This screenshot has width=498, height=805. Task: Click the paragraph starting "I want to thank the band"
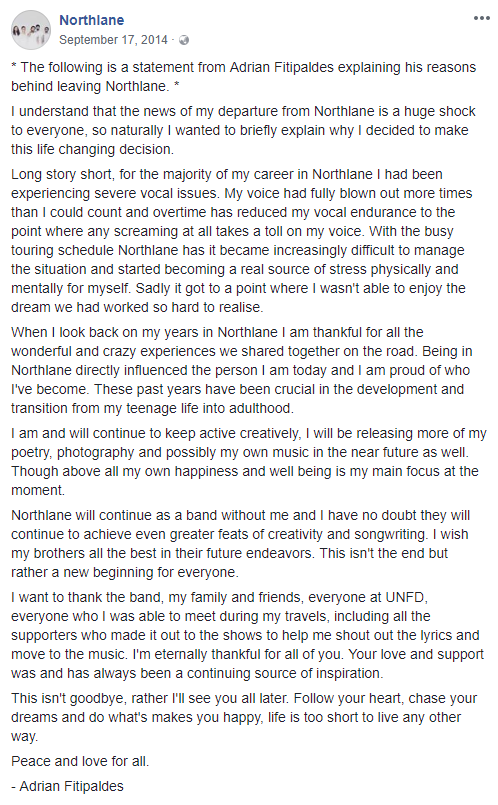click(x=247, y=635)
